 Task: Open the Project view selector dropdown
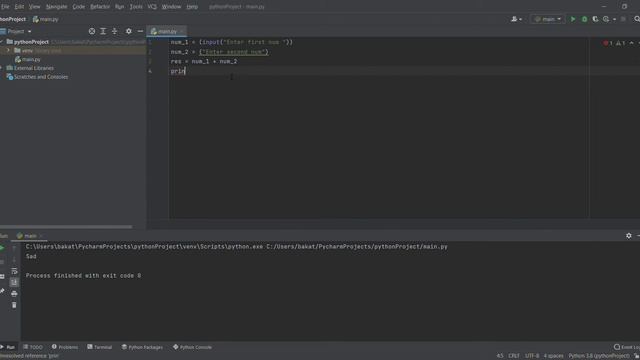point(16,31)
